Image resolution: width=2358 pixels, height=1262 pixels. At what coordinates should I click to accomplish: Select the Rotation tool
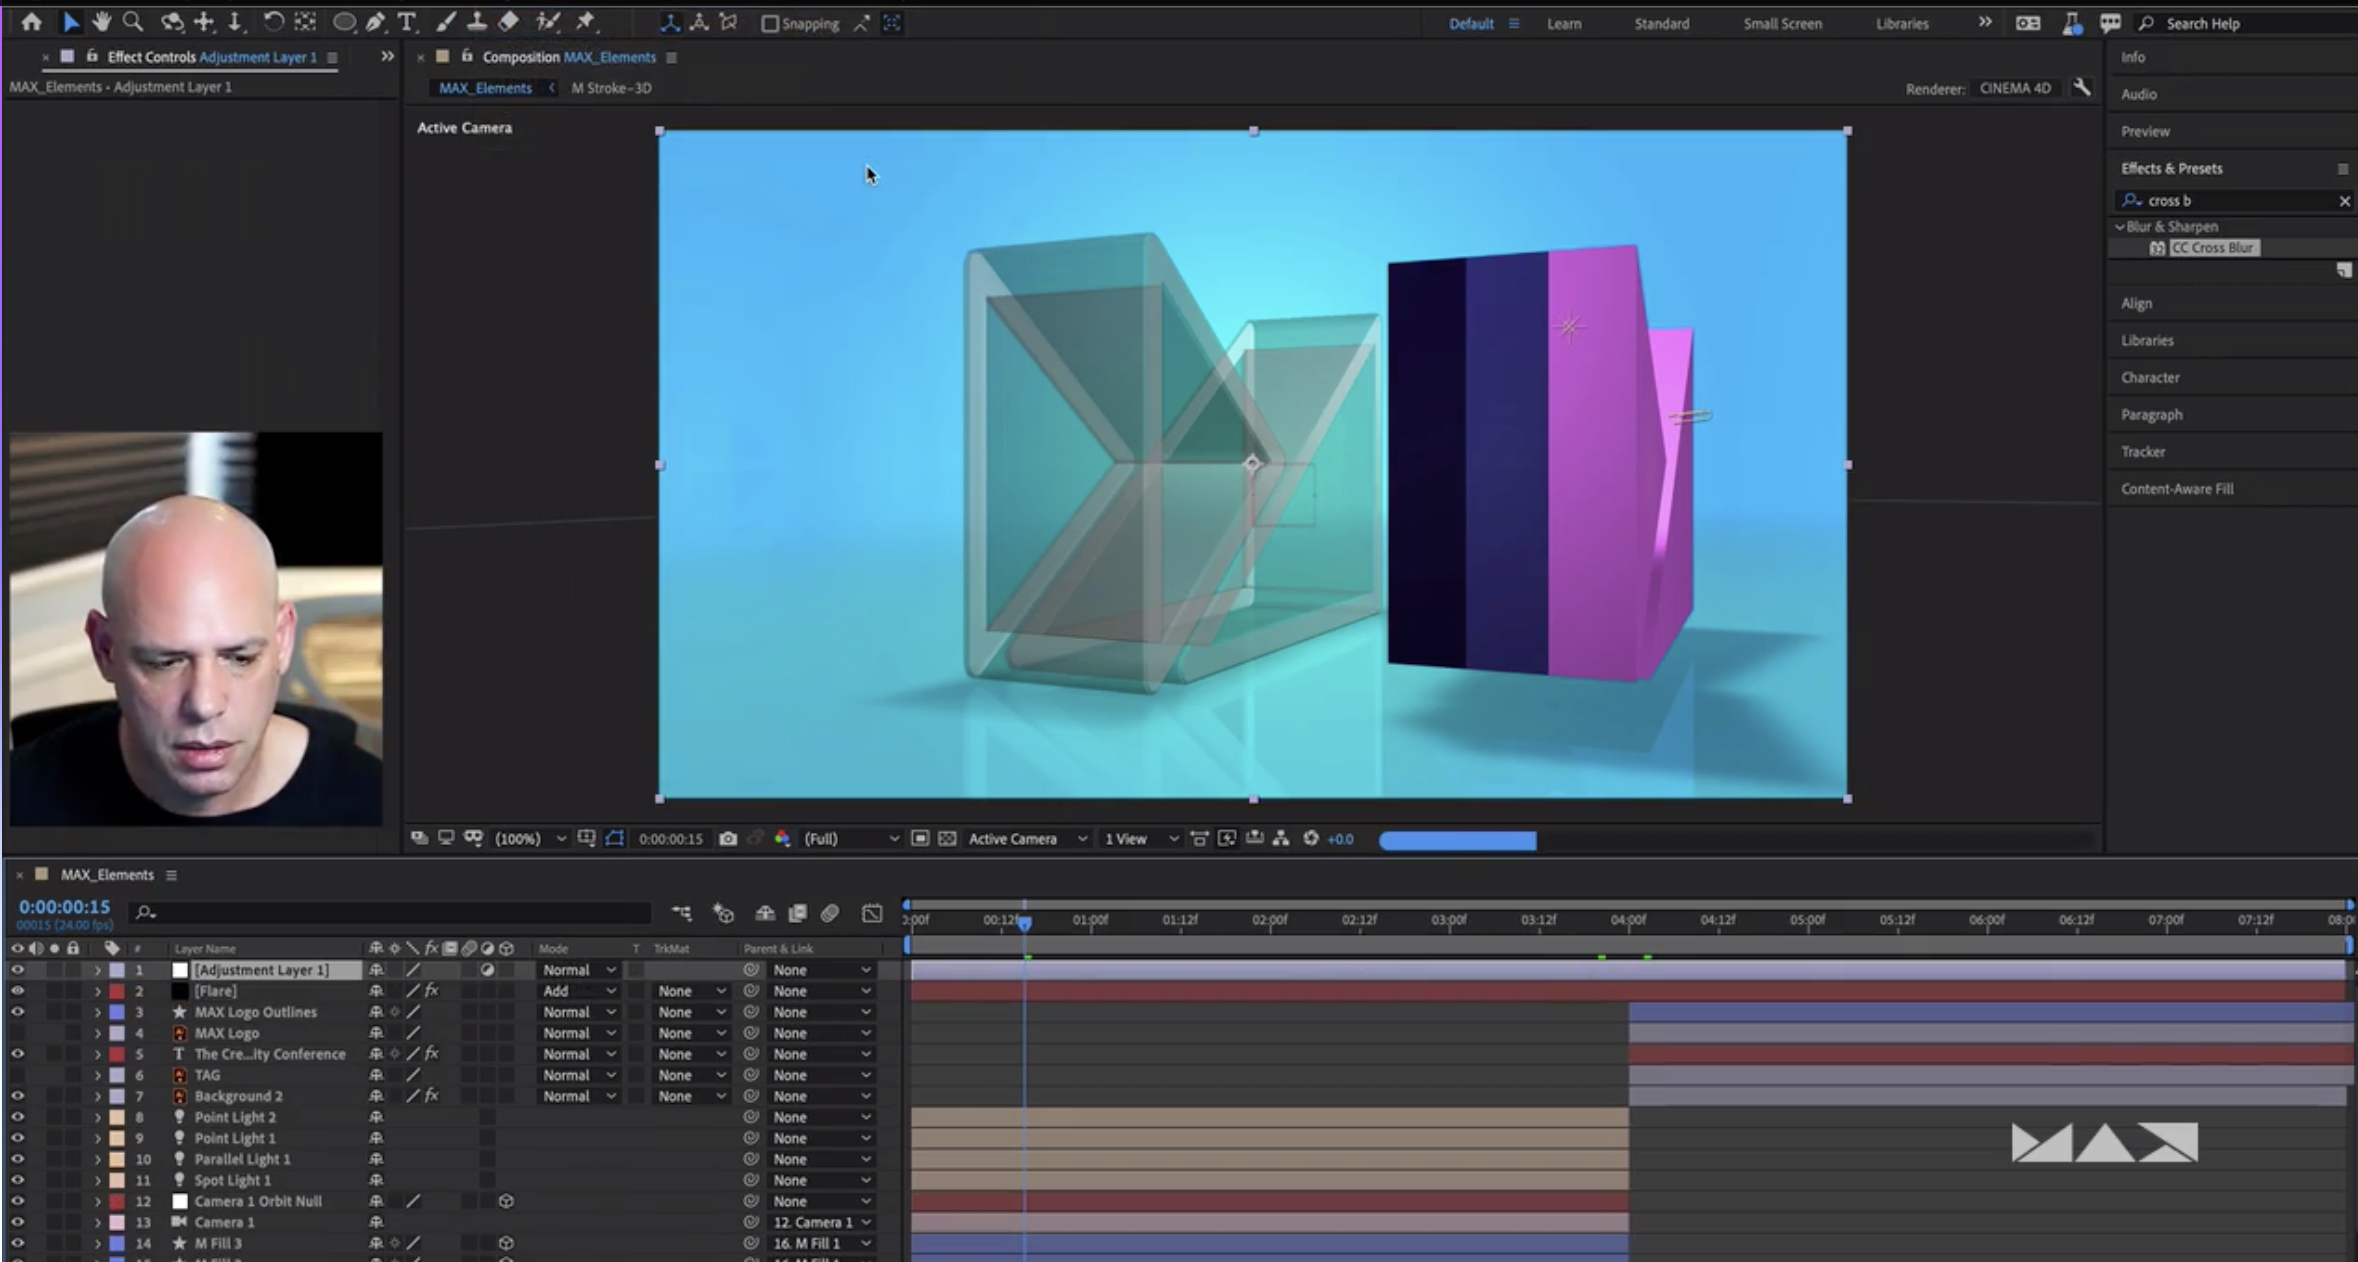[x=272, y=21]
